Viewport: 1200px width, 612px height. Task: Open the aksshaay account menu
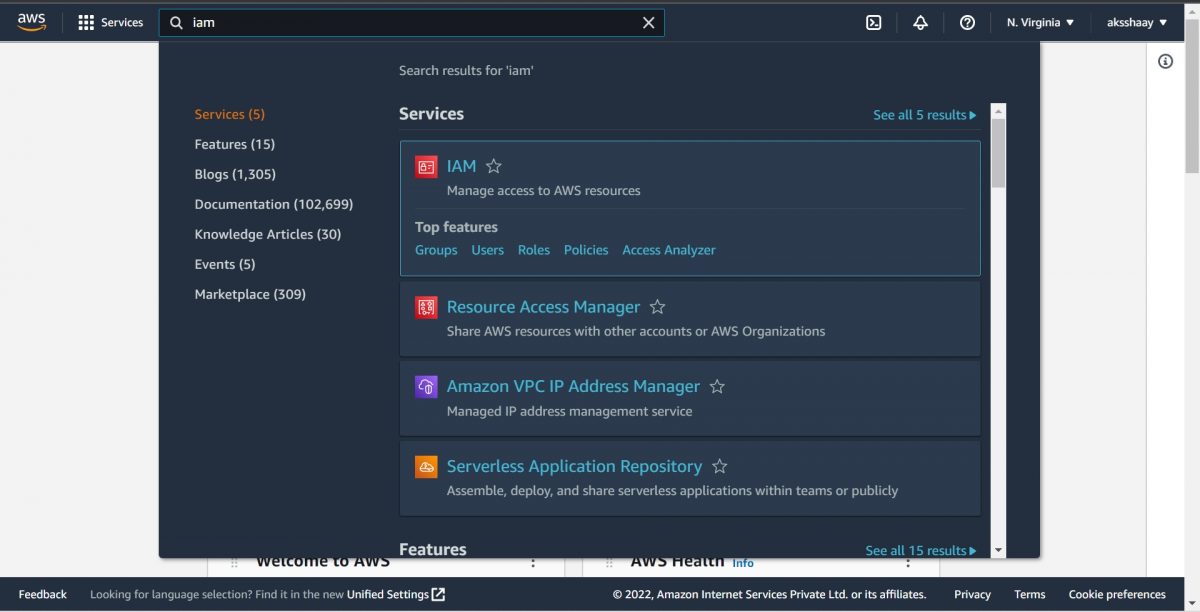tap(1135, 22)
